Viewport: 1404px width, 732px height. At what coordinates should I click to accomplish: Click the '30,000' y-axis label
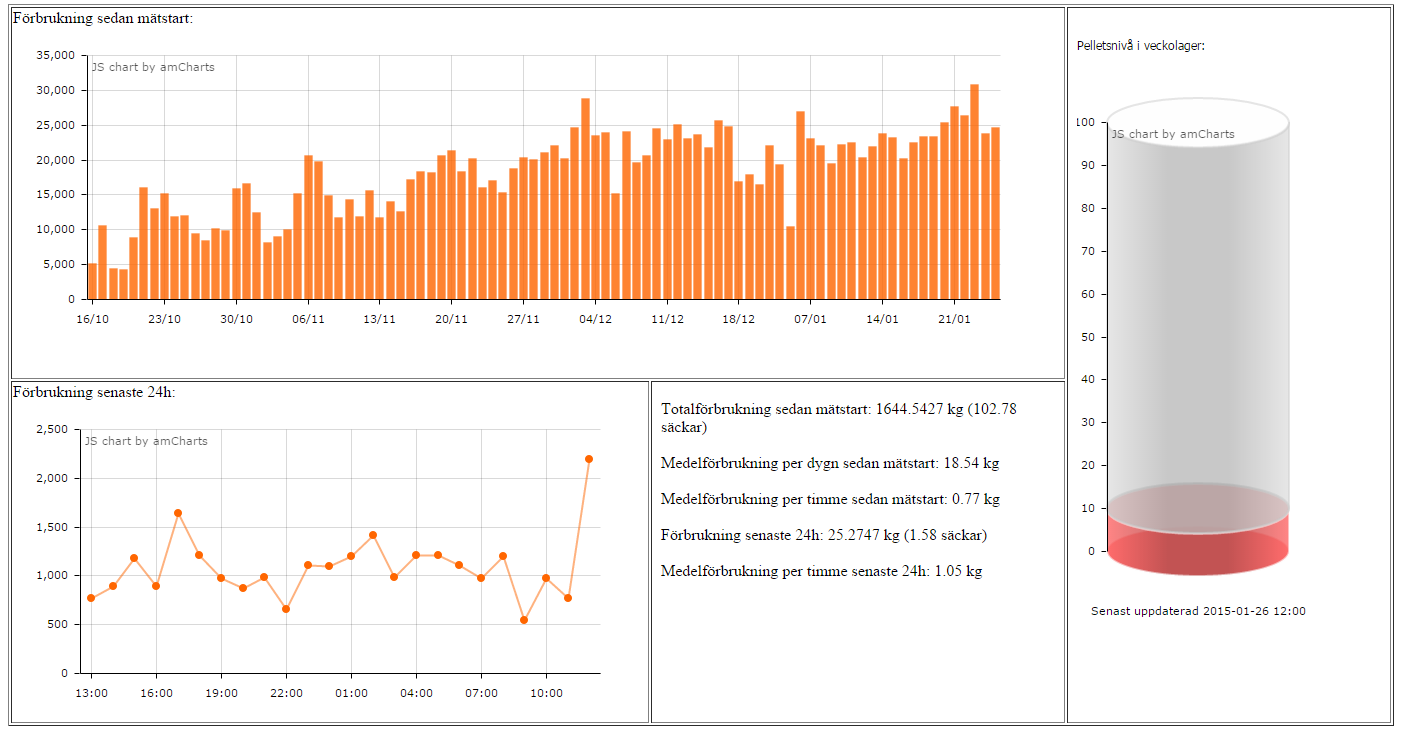(55, 91)
